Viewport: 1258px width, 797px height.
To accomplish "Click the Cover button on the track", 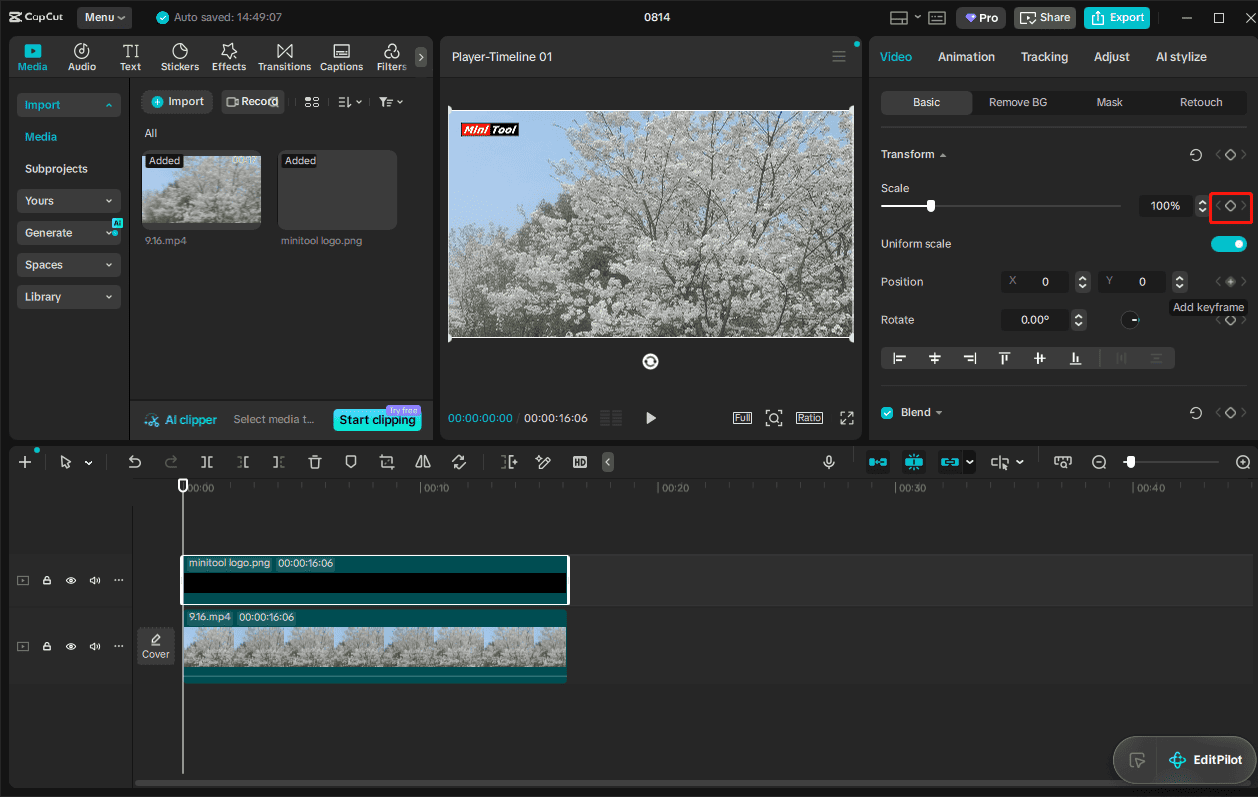I will [x=156, y=646].
